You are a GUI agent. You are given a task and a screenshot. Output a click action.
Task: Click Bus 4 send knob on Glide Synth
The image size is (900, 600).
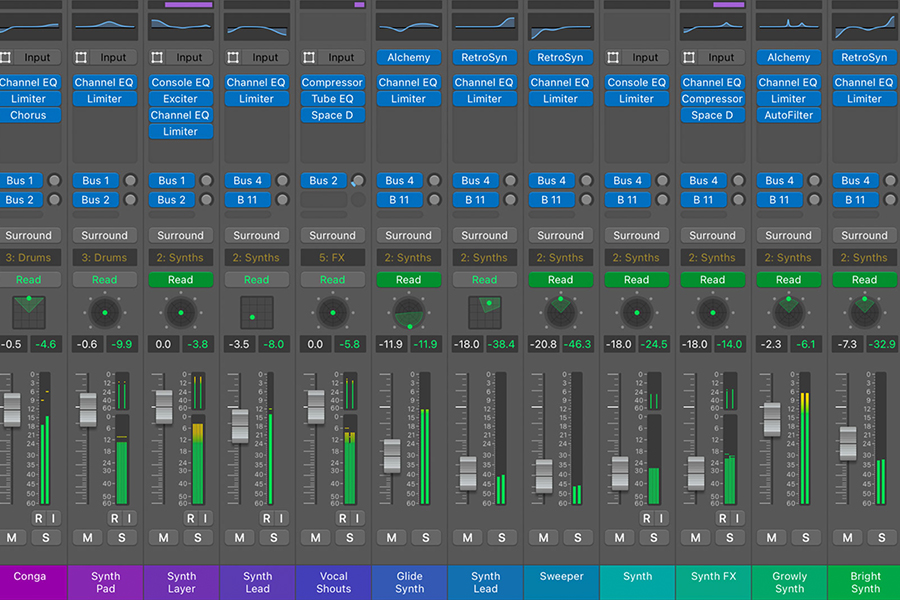pos(434,180)
